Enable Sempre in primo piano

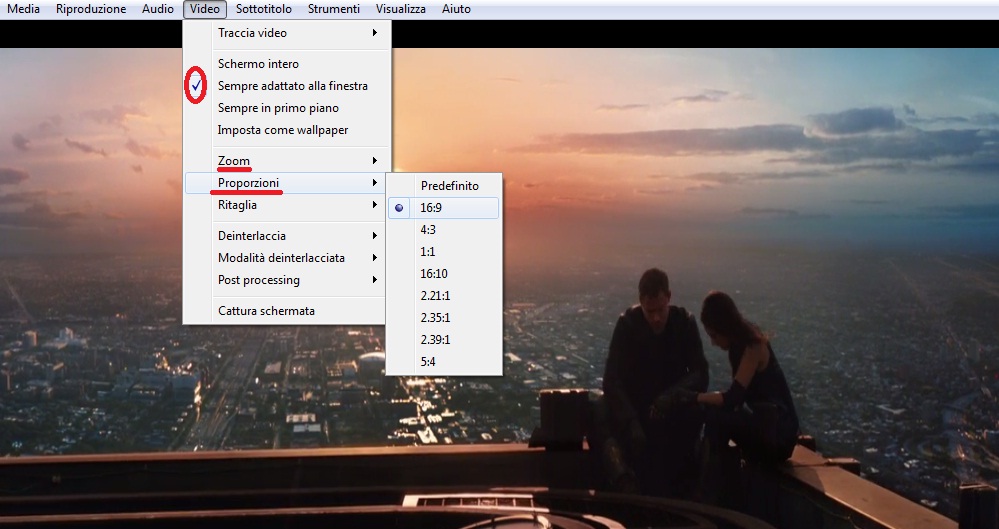[278, 108]
